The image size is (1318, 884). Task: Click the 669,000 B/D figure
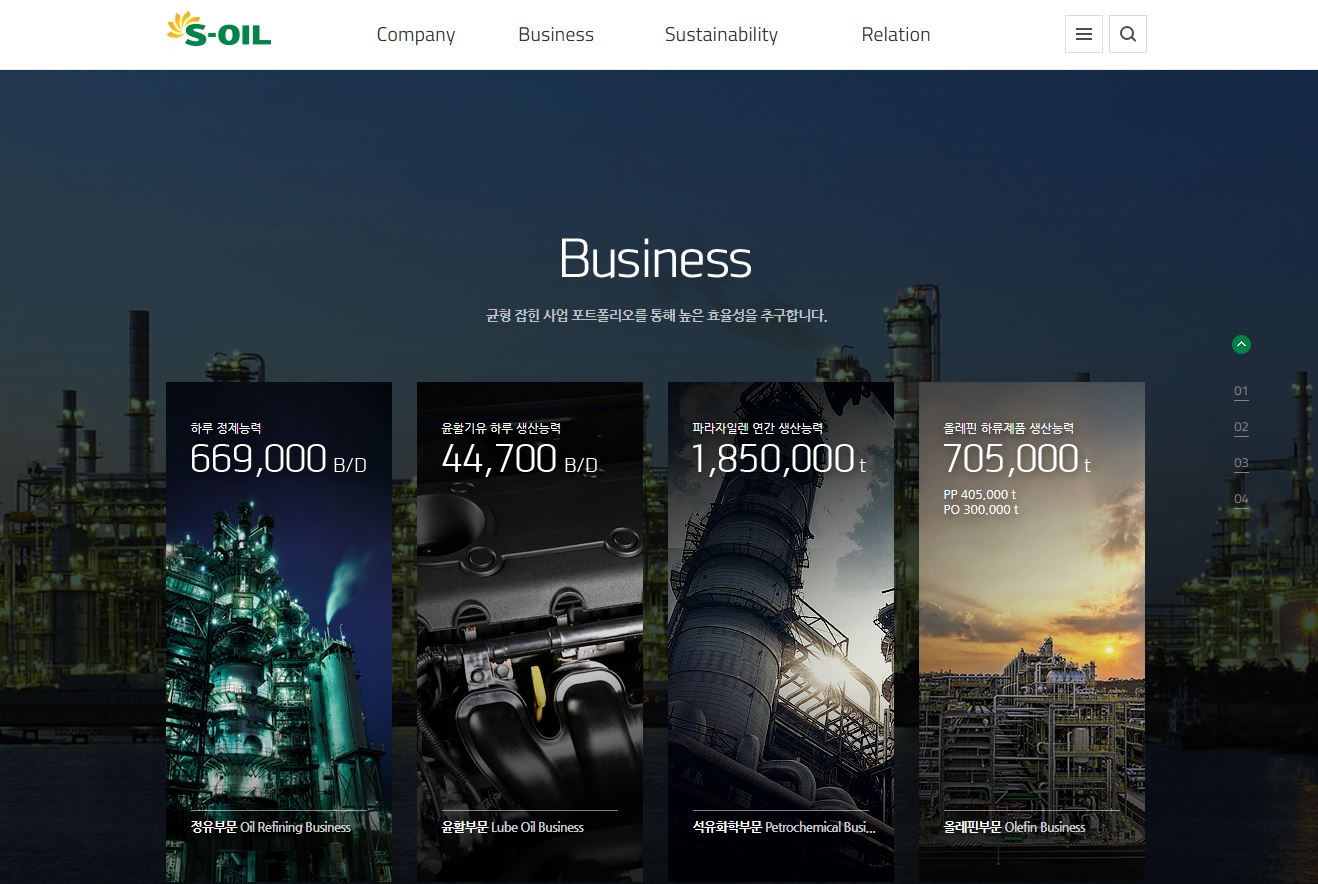coord(278,459)
